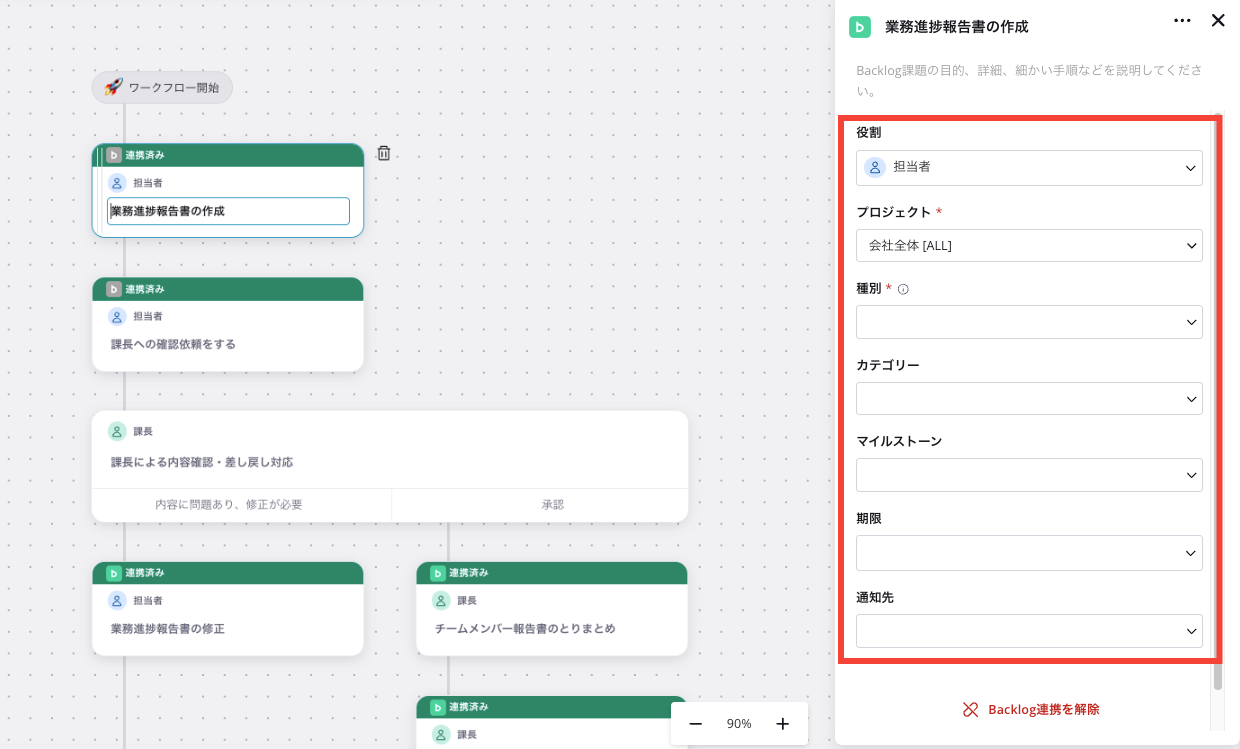Click the rocket icon on ワークフロー開始
The width and height of the screenshot is (1240, 749).
pos(113,87)
